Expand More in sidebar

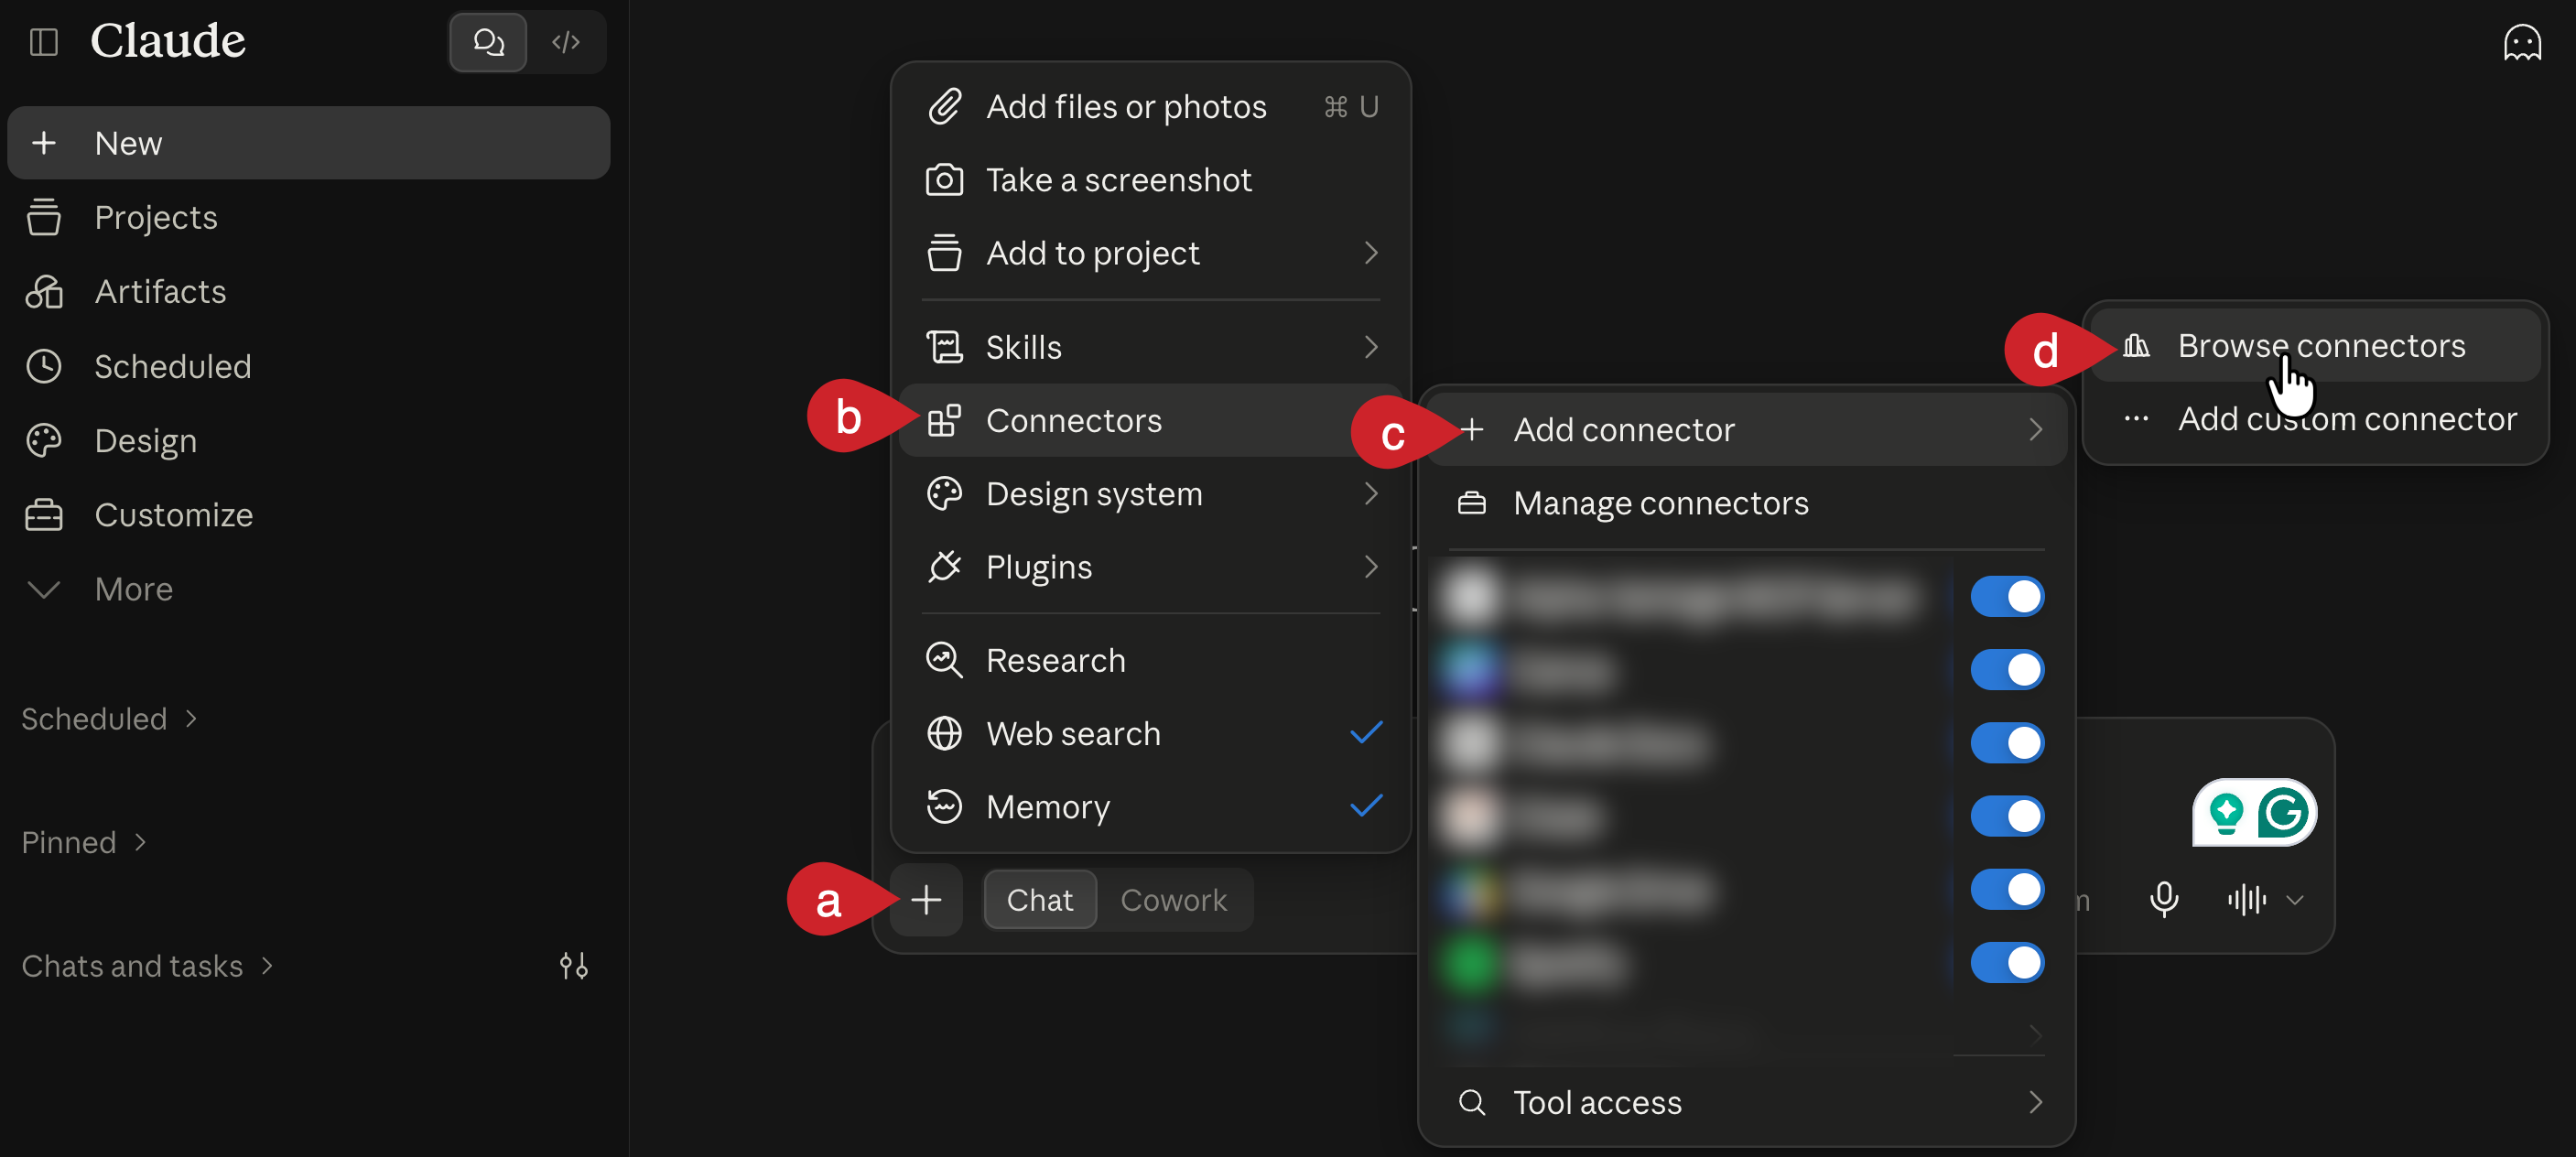(309, 590)
